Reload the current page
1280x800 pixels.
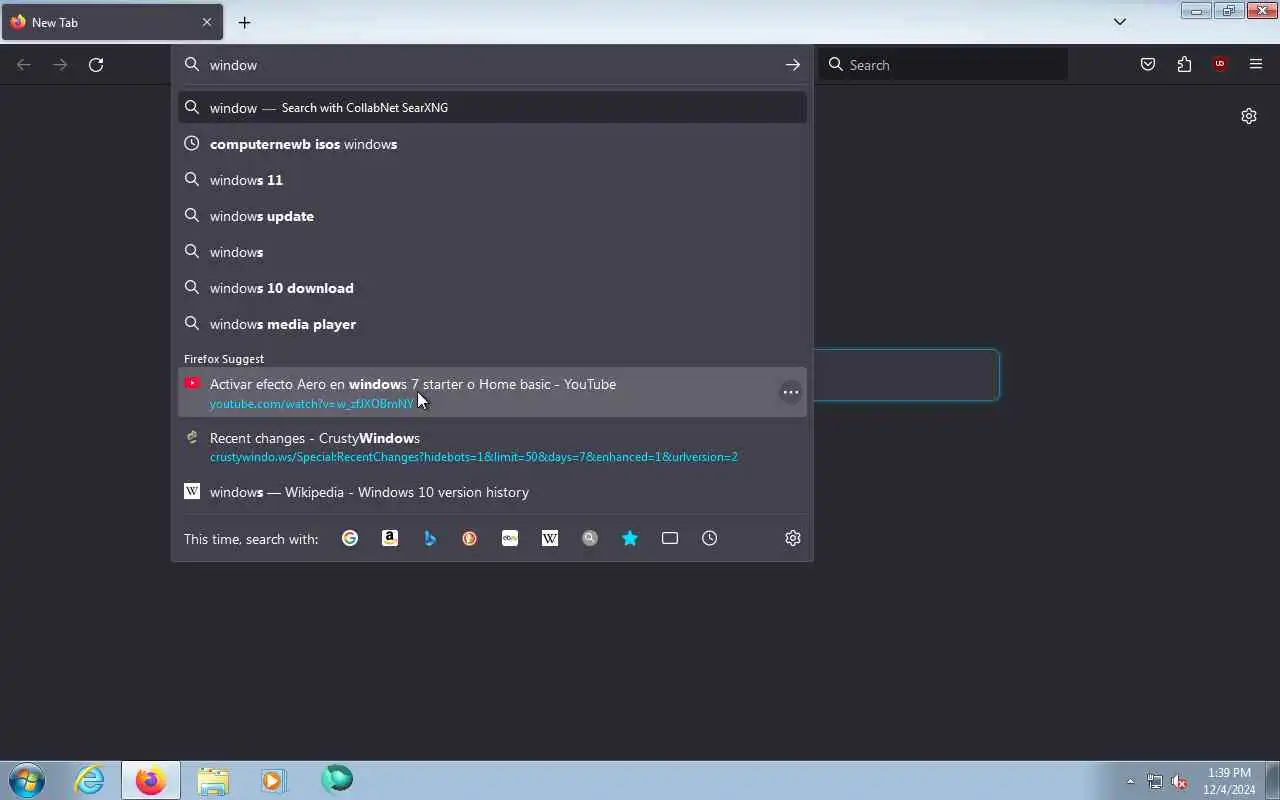pos(96,65)
